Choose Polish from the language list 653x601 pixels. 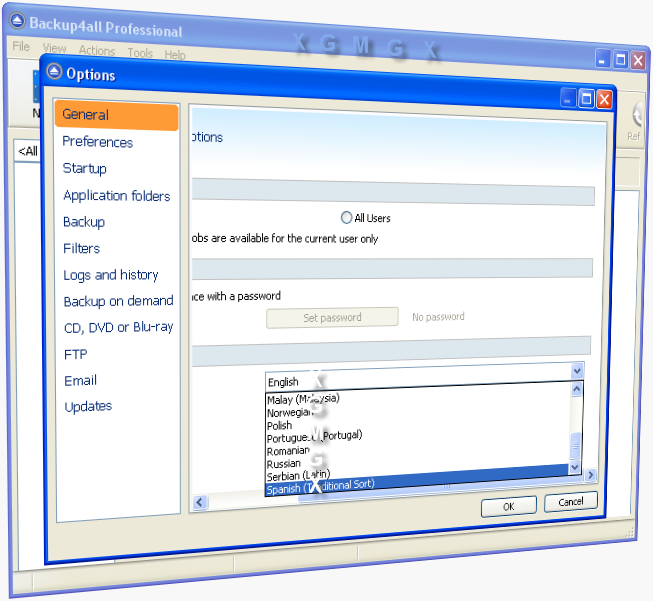418,424
